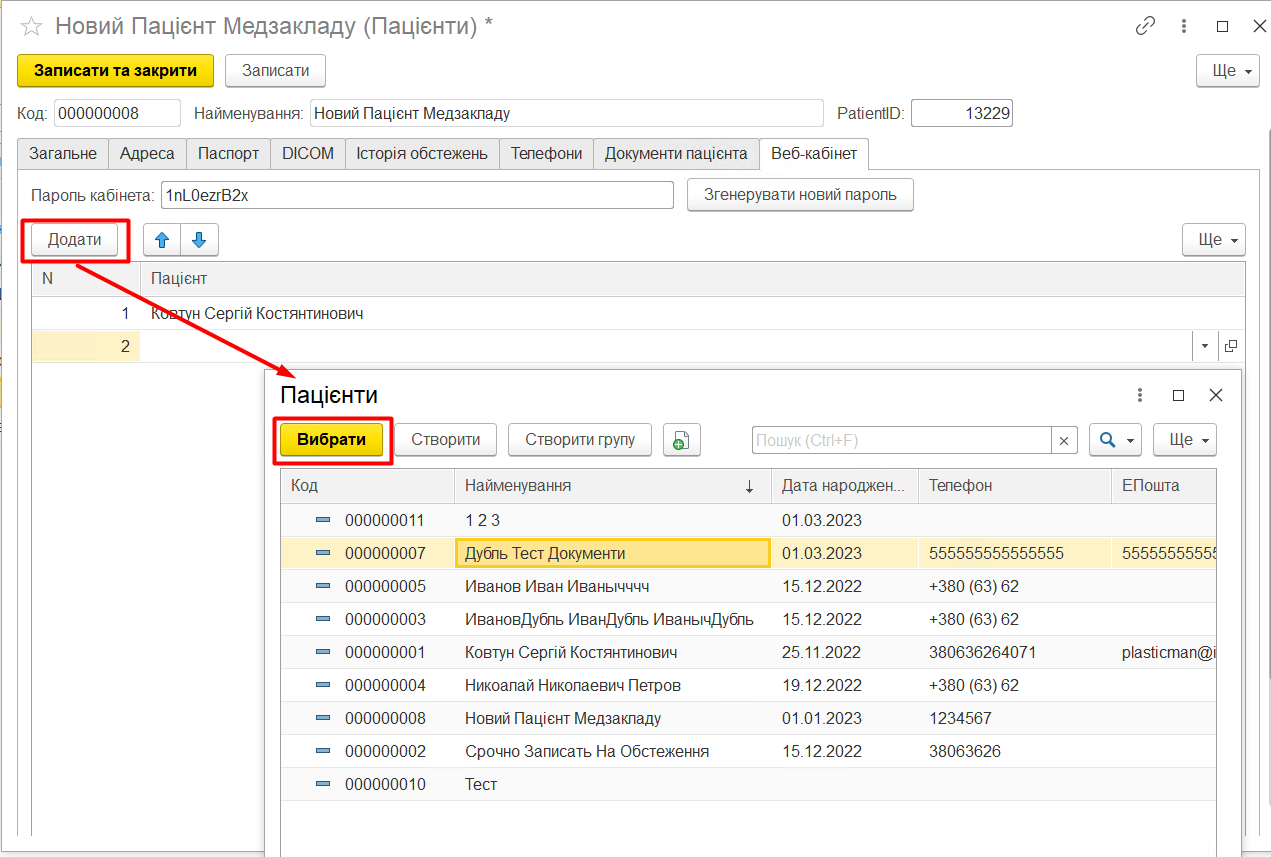Switch to the DICOM tab
The height and width of the screenshot is (857, 1271).
click(x=308, y=153)
